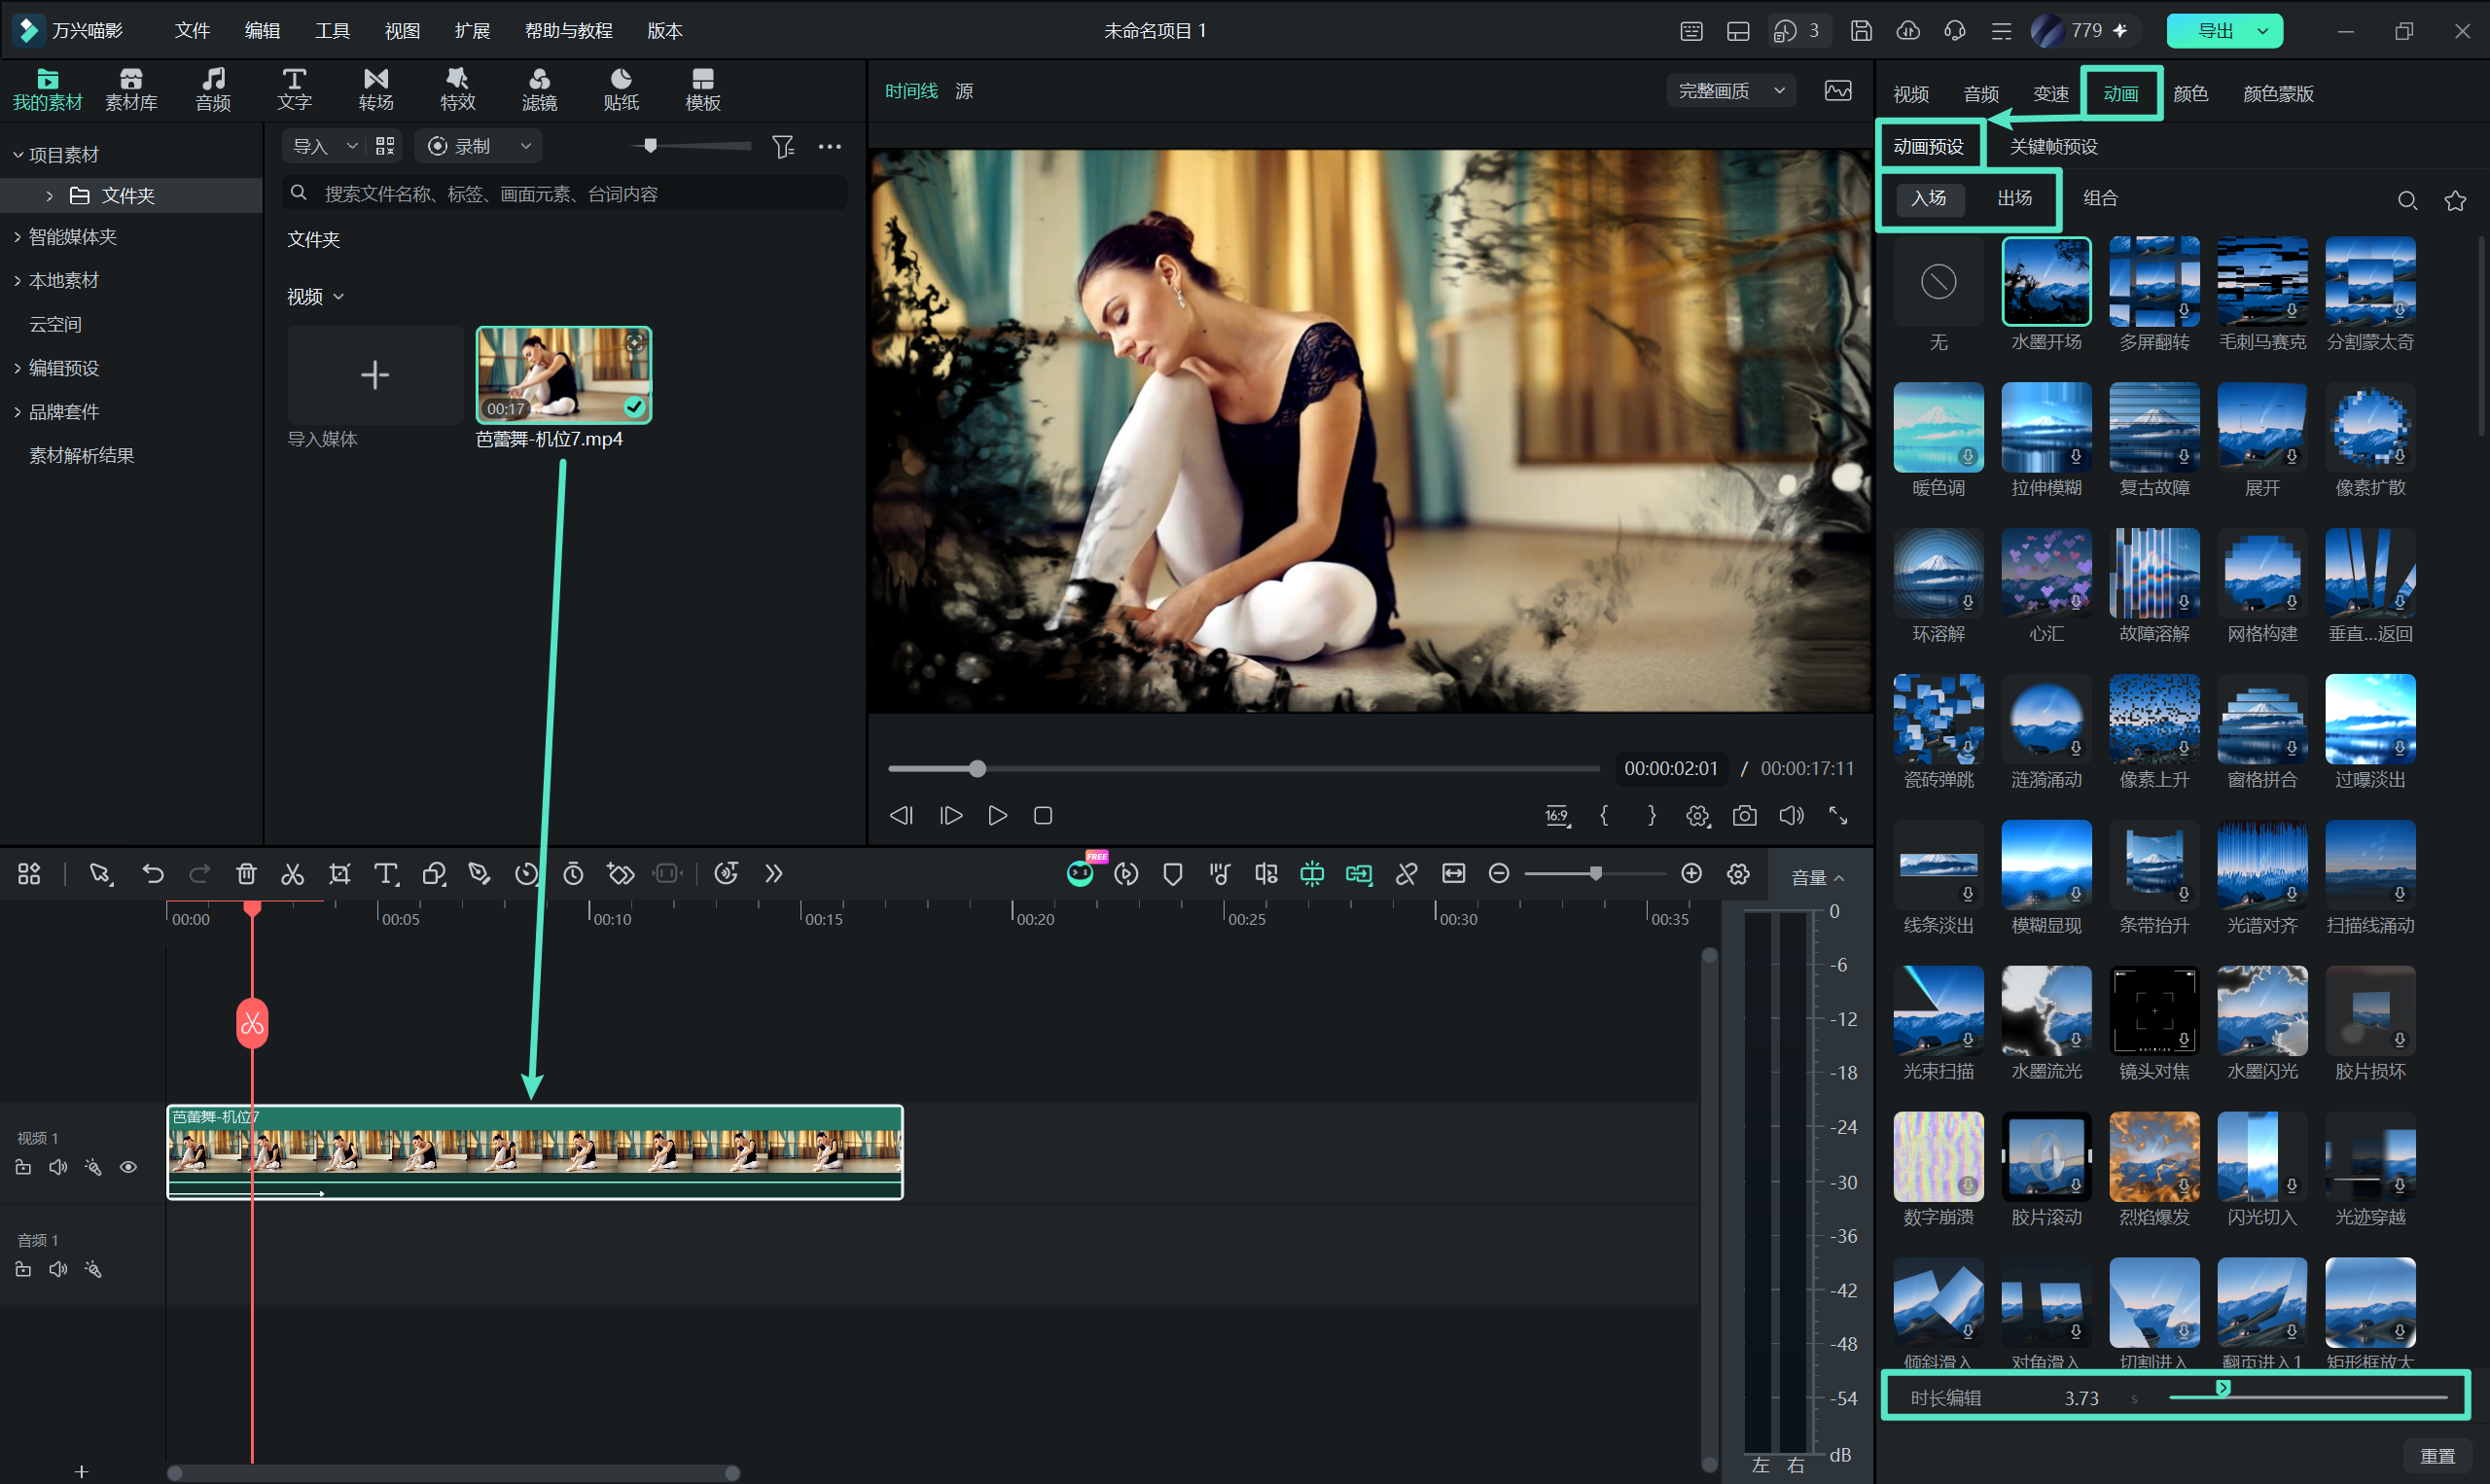Lock the 视频 1 track
Image resolution: width=2490 pixels, height=1484 pixels.
[23, 1167]
